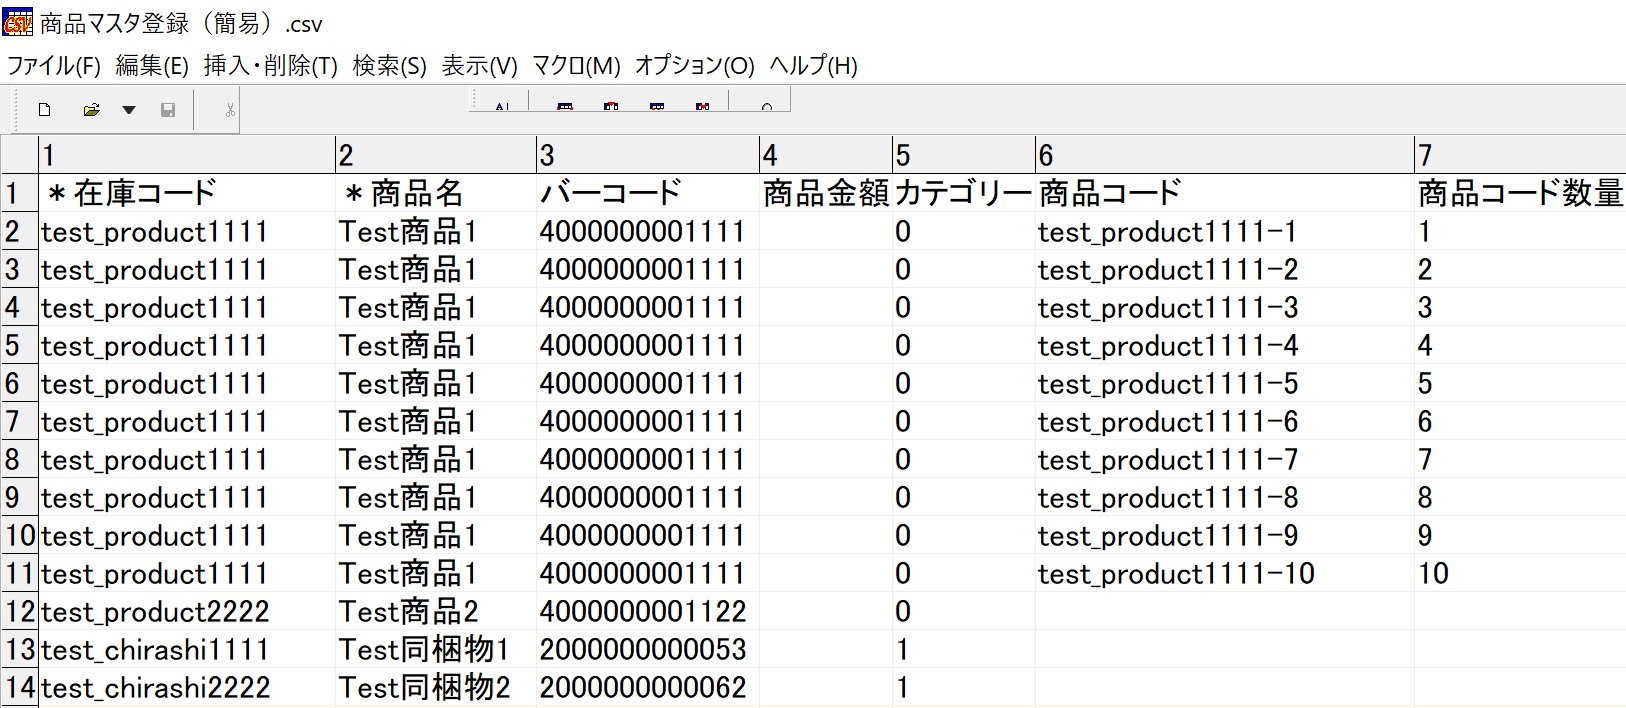The width and height of the screenshot is (1626, 708).
Task: Click the Cut scissors icon
Action: 230,110
